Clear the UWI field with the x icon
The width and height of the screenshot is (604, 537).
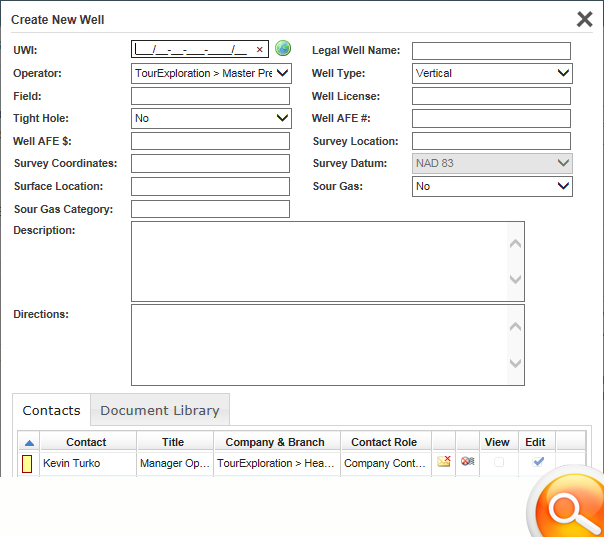[260, 49]
